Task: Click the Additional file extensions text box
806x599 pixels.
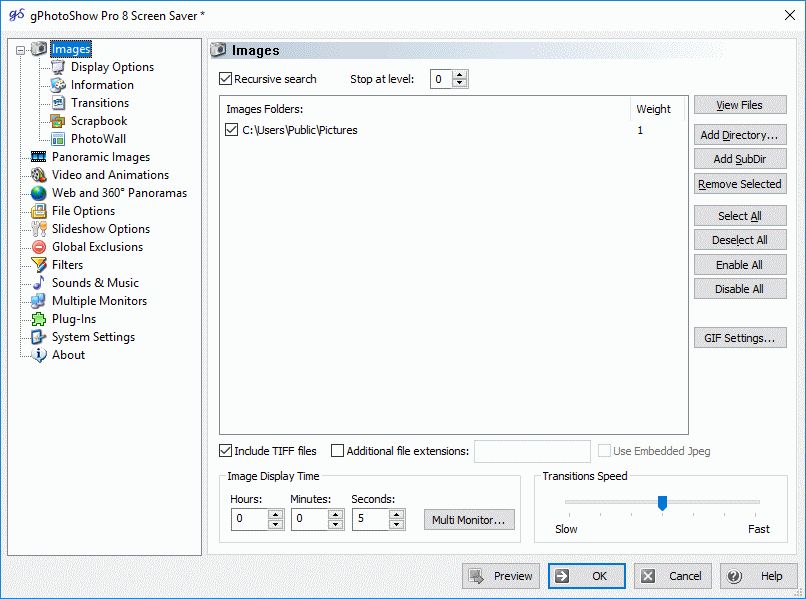Action: tap(532, 451)
